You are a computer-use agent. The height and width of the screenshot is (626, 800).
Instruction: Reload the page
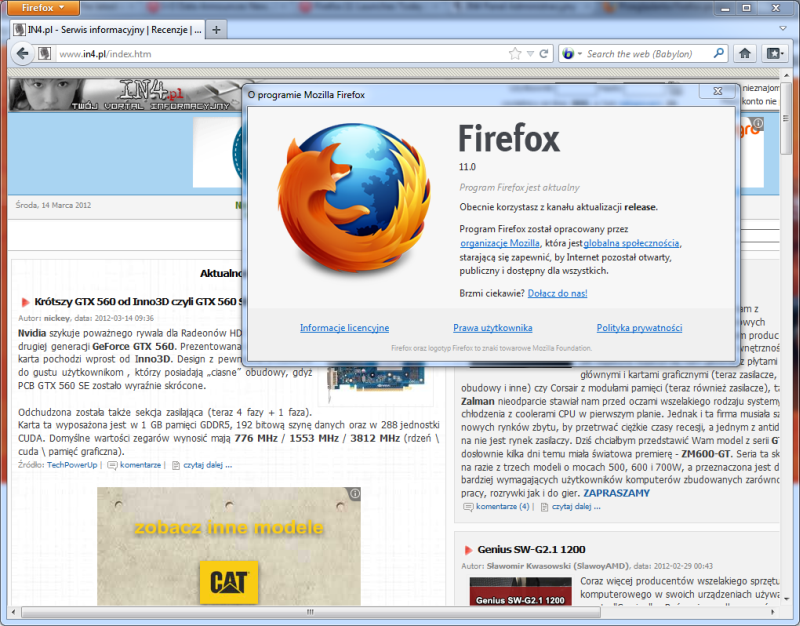[544, 54]
